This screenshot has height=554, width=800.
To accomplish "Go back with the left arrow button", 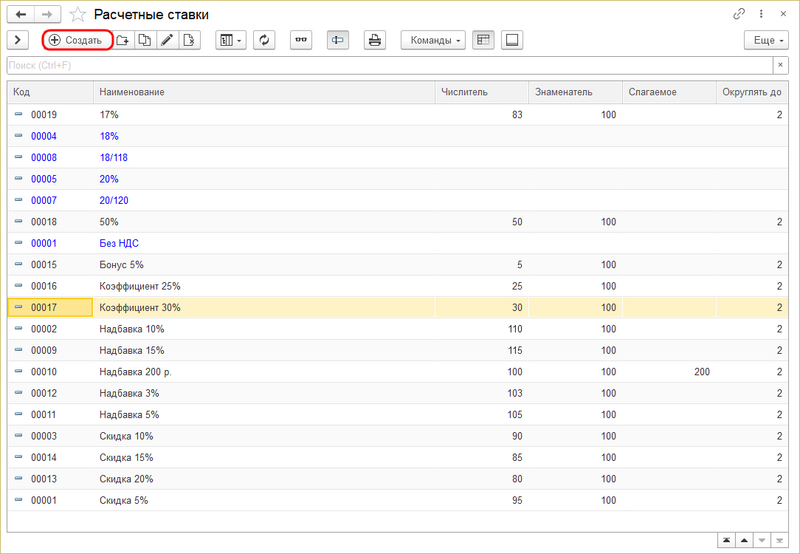I will tap(20, 14).
